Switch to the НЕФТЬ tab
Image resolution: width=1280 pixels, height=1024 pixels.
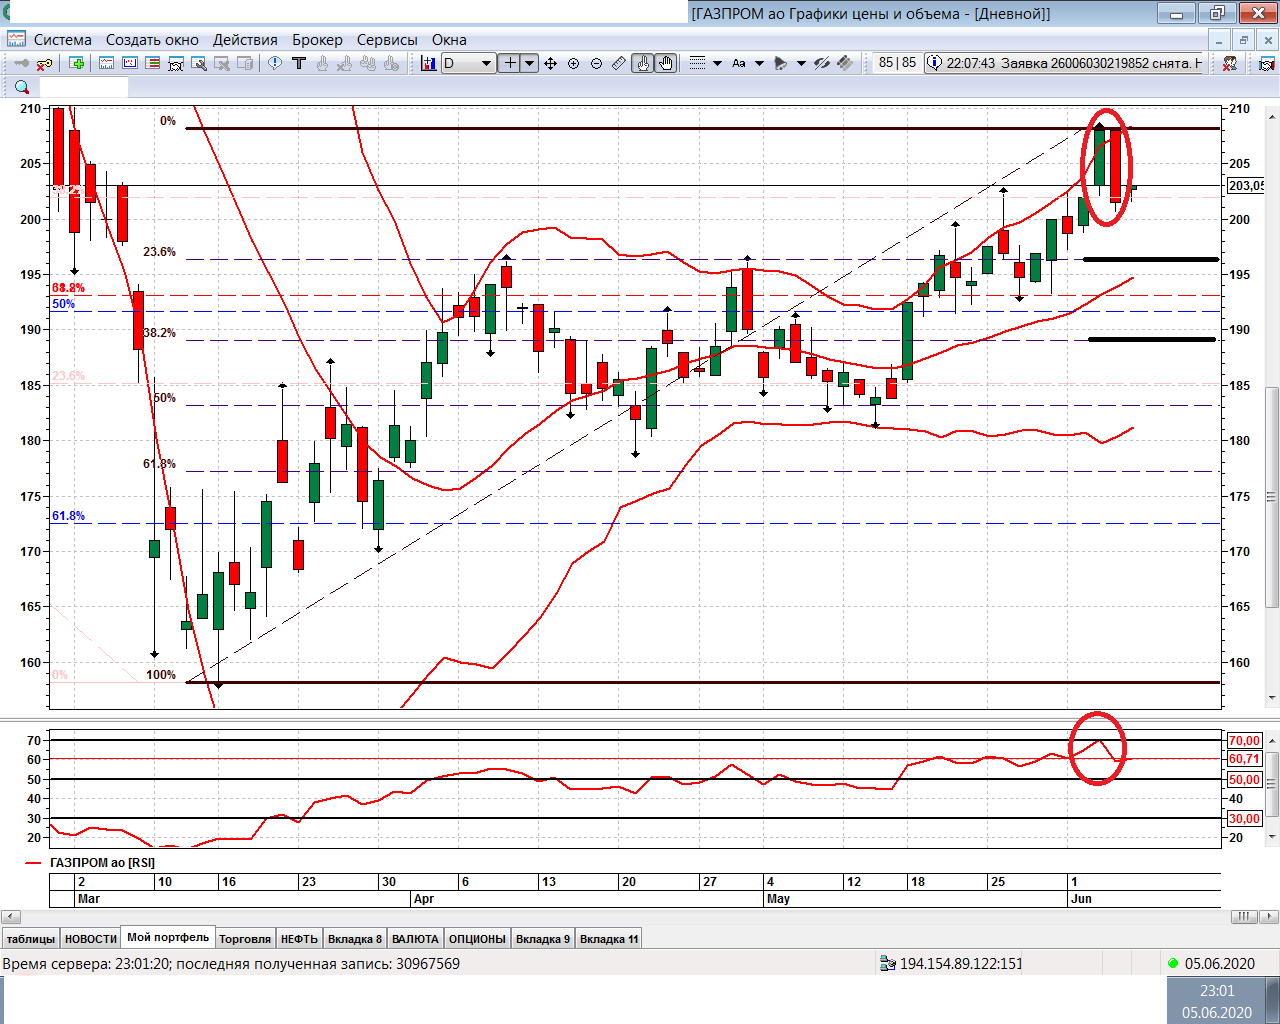tap(299, 939)
